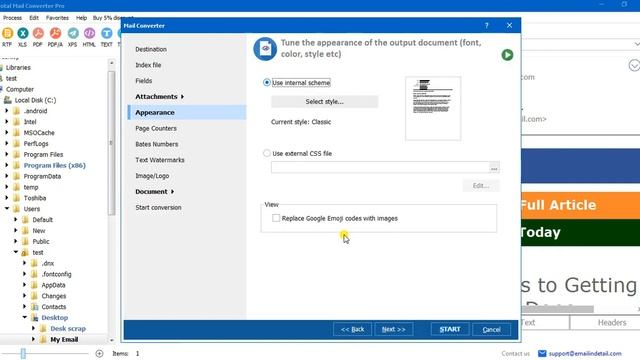Image resolution: width=640 pixels, height=360 pixels.
Task: Open the Edit menu
Action: [34, 18]
